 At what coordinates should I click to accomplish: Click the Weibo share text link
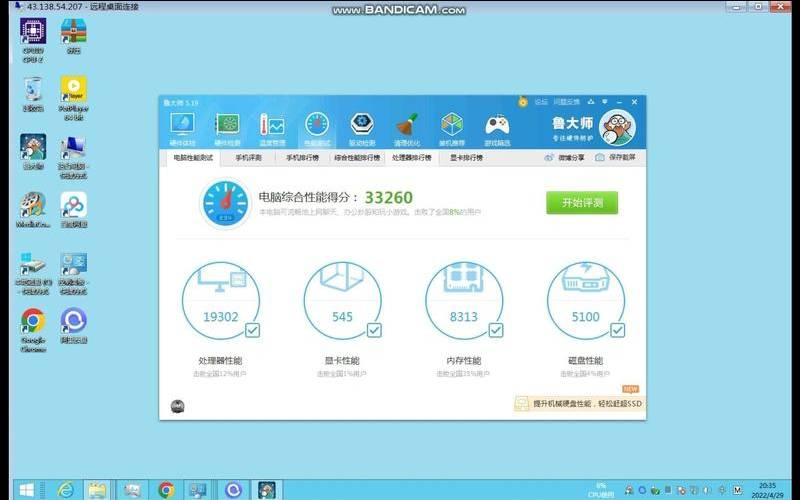pos(571,158)
